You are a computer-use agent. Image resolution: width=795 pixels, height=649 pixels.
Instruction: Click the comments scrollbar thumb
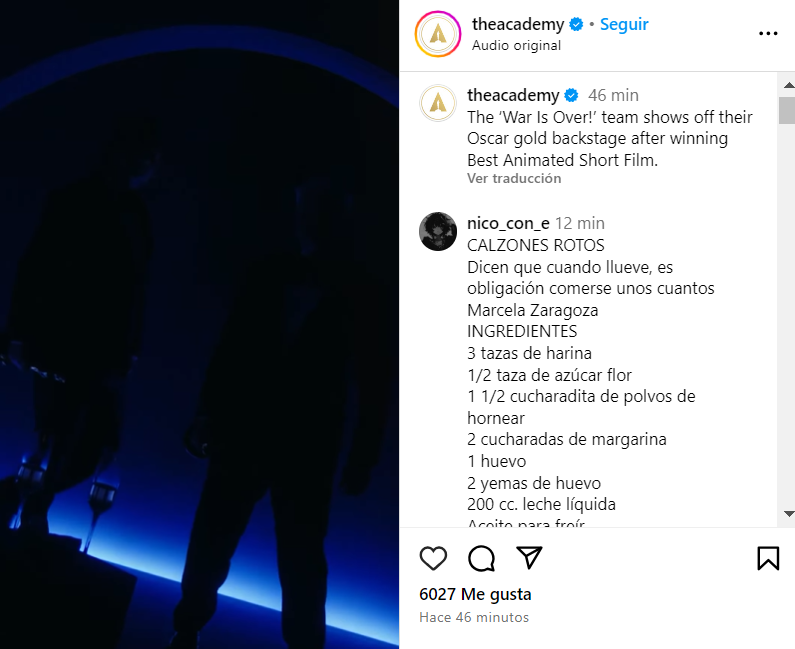point(787,111)
